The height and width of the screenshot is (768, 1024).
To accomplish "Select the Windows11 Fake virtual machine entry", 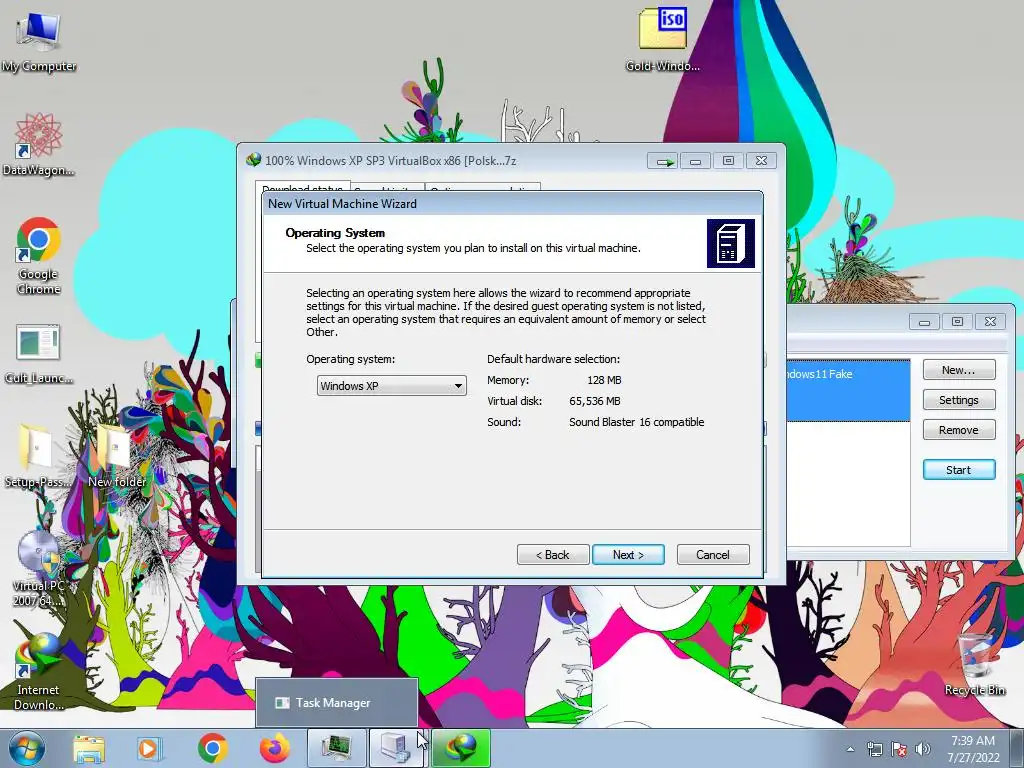I will (x=848, y=390).
